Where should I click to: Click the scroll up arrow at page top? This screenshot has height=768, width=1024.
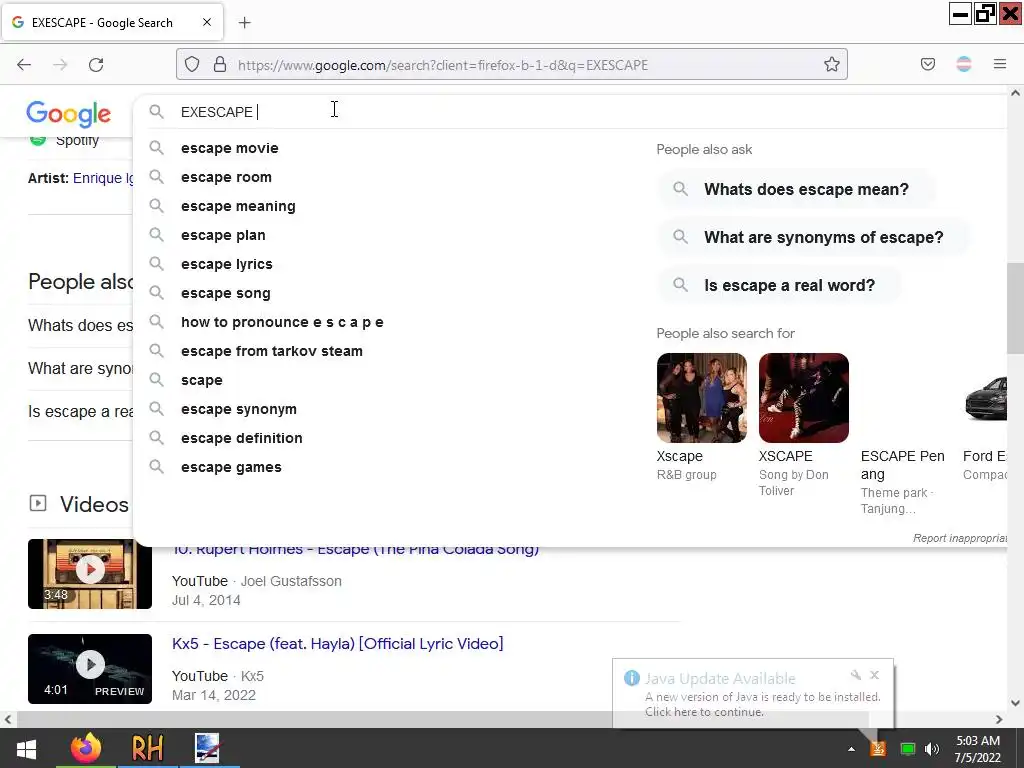click(1015, 93)
